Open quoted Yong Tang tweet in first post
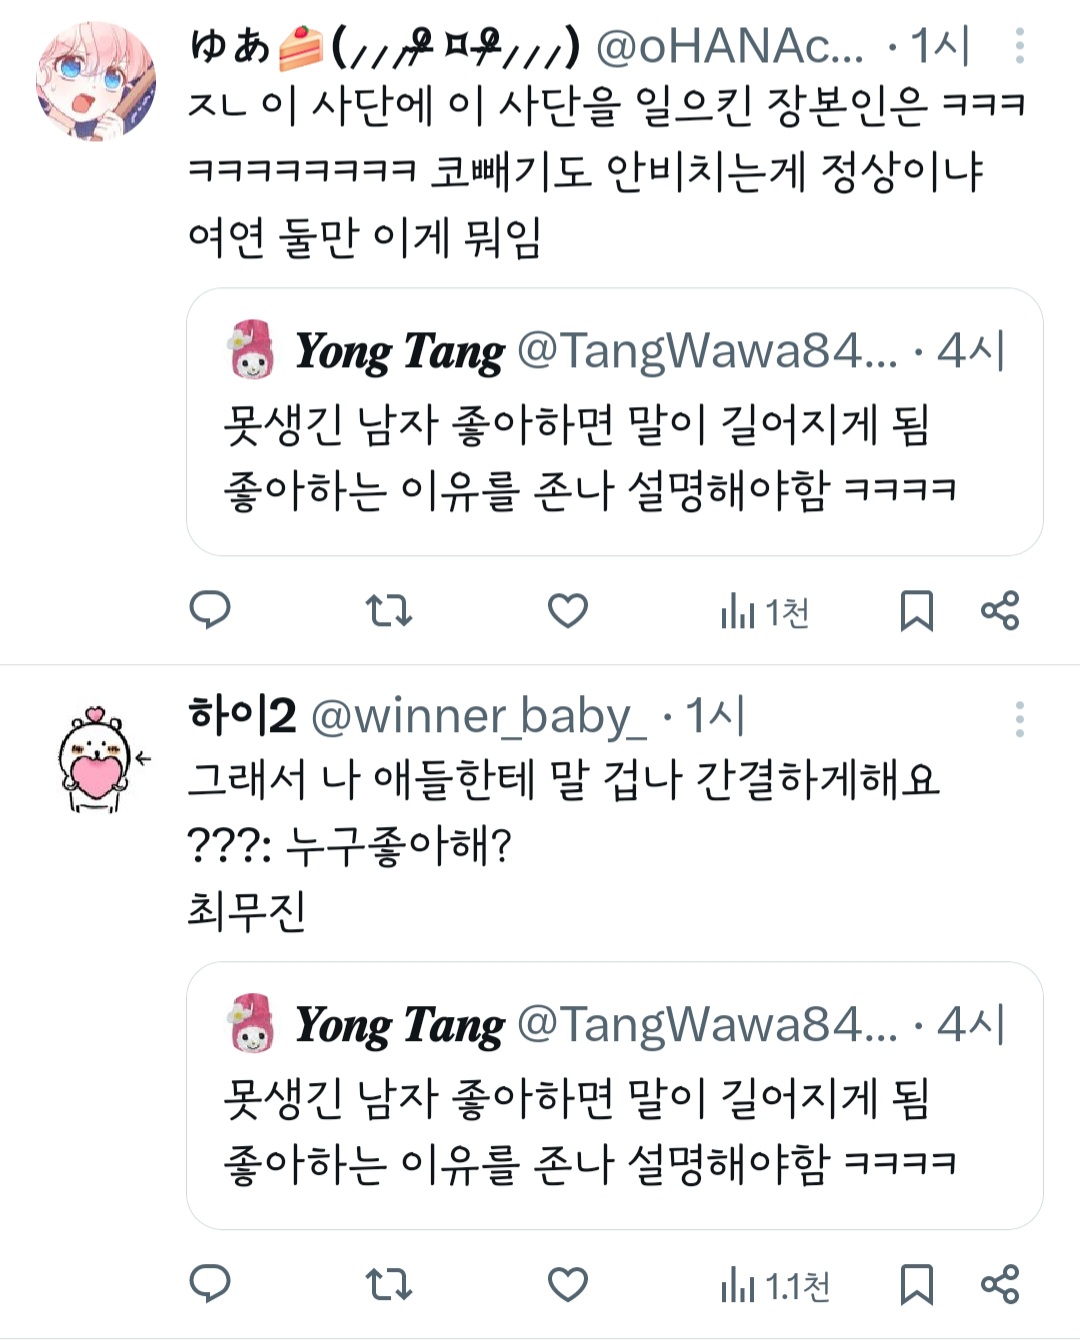 click(x=614, y=422)
